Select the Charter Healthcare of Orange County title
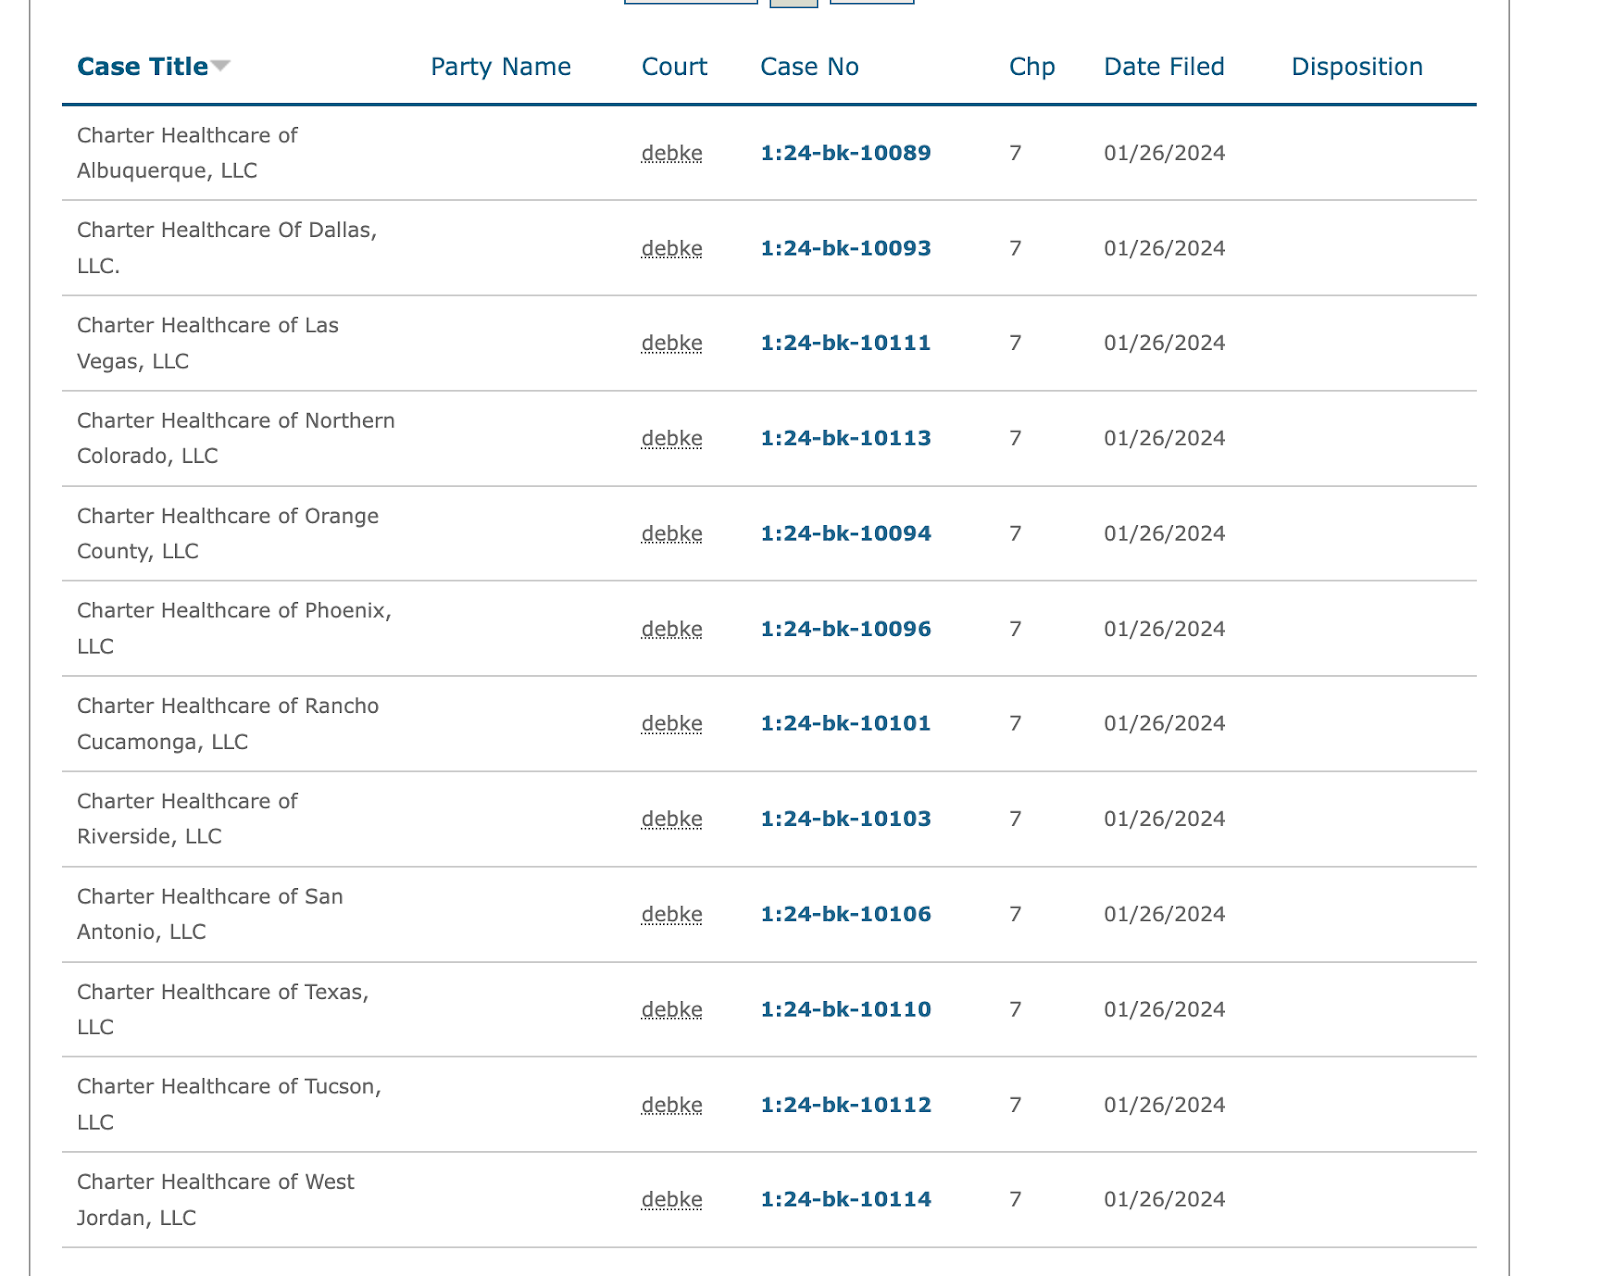The width and height of the screenshot is (1600, 1276). click(228, 534)
